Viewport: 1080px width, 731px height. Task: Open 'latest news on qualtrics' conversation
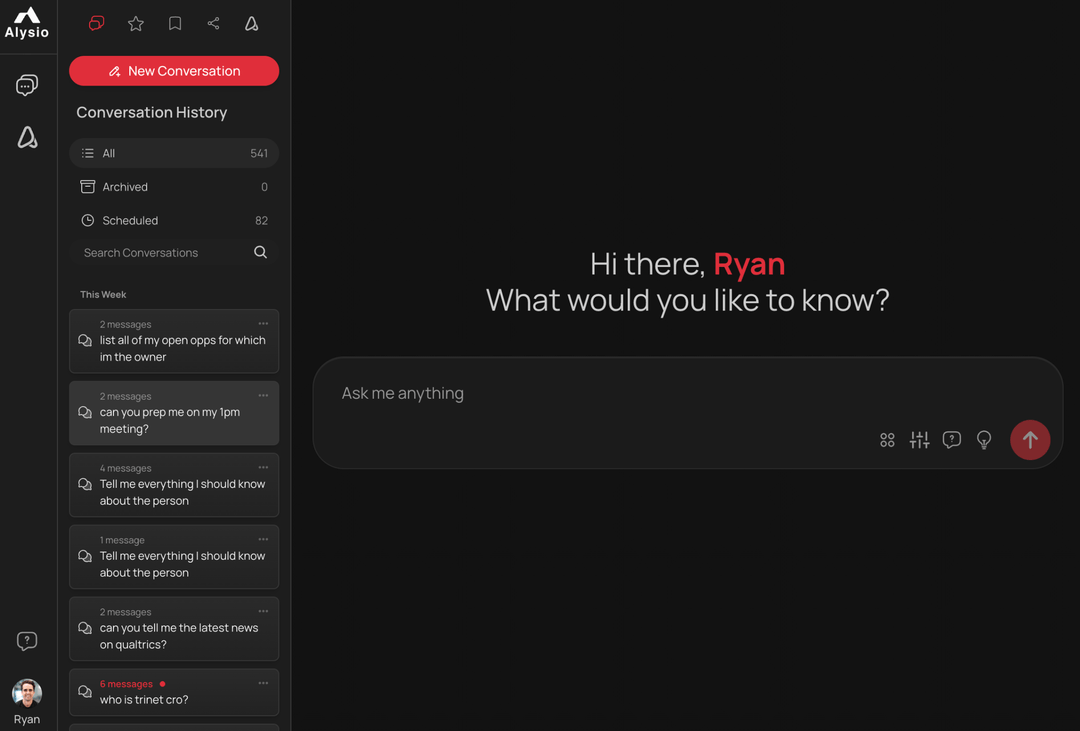[174, 629]
